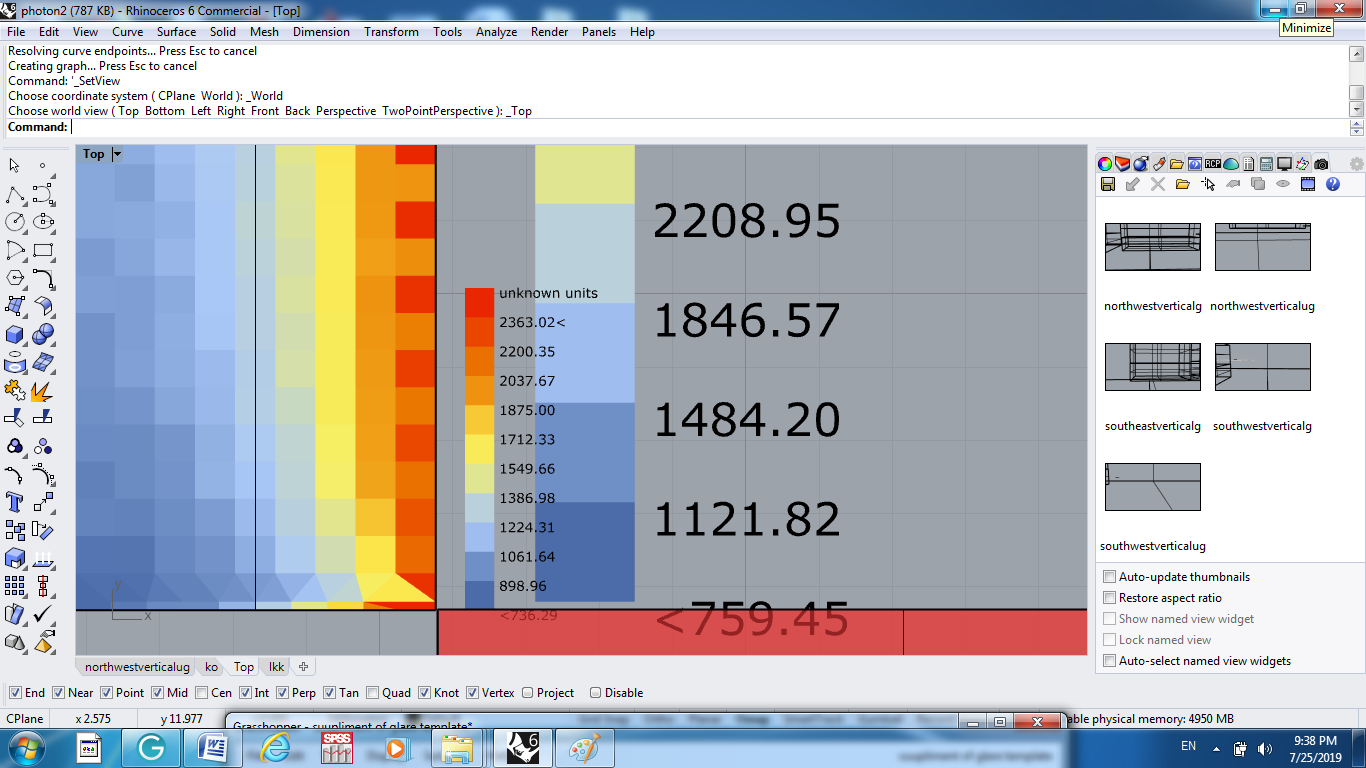Select the southeastverticalg named view thumbnail
The width and height of the screenshot is (1366, 768).
pyautogui.click(x=1153, y=367)
